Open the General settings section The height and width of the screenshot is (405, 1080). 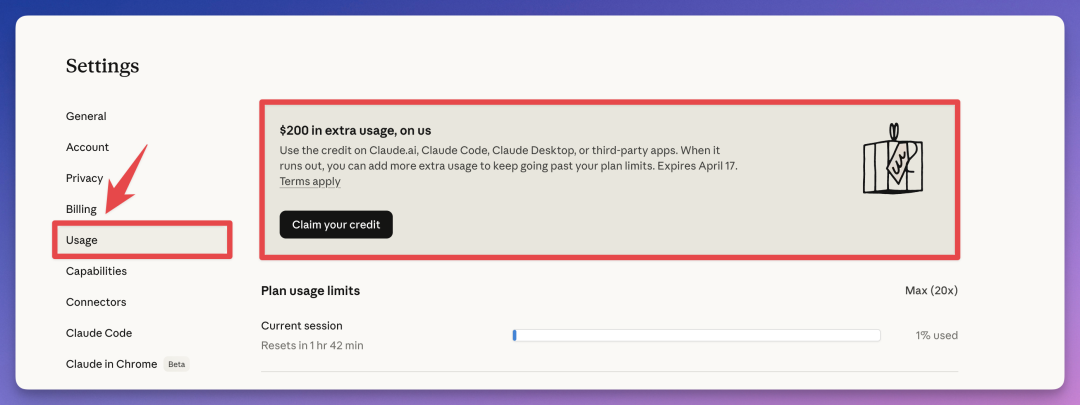[x=86, y=116]
